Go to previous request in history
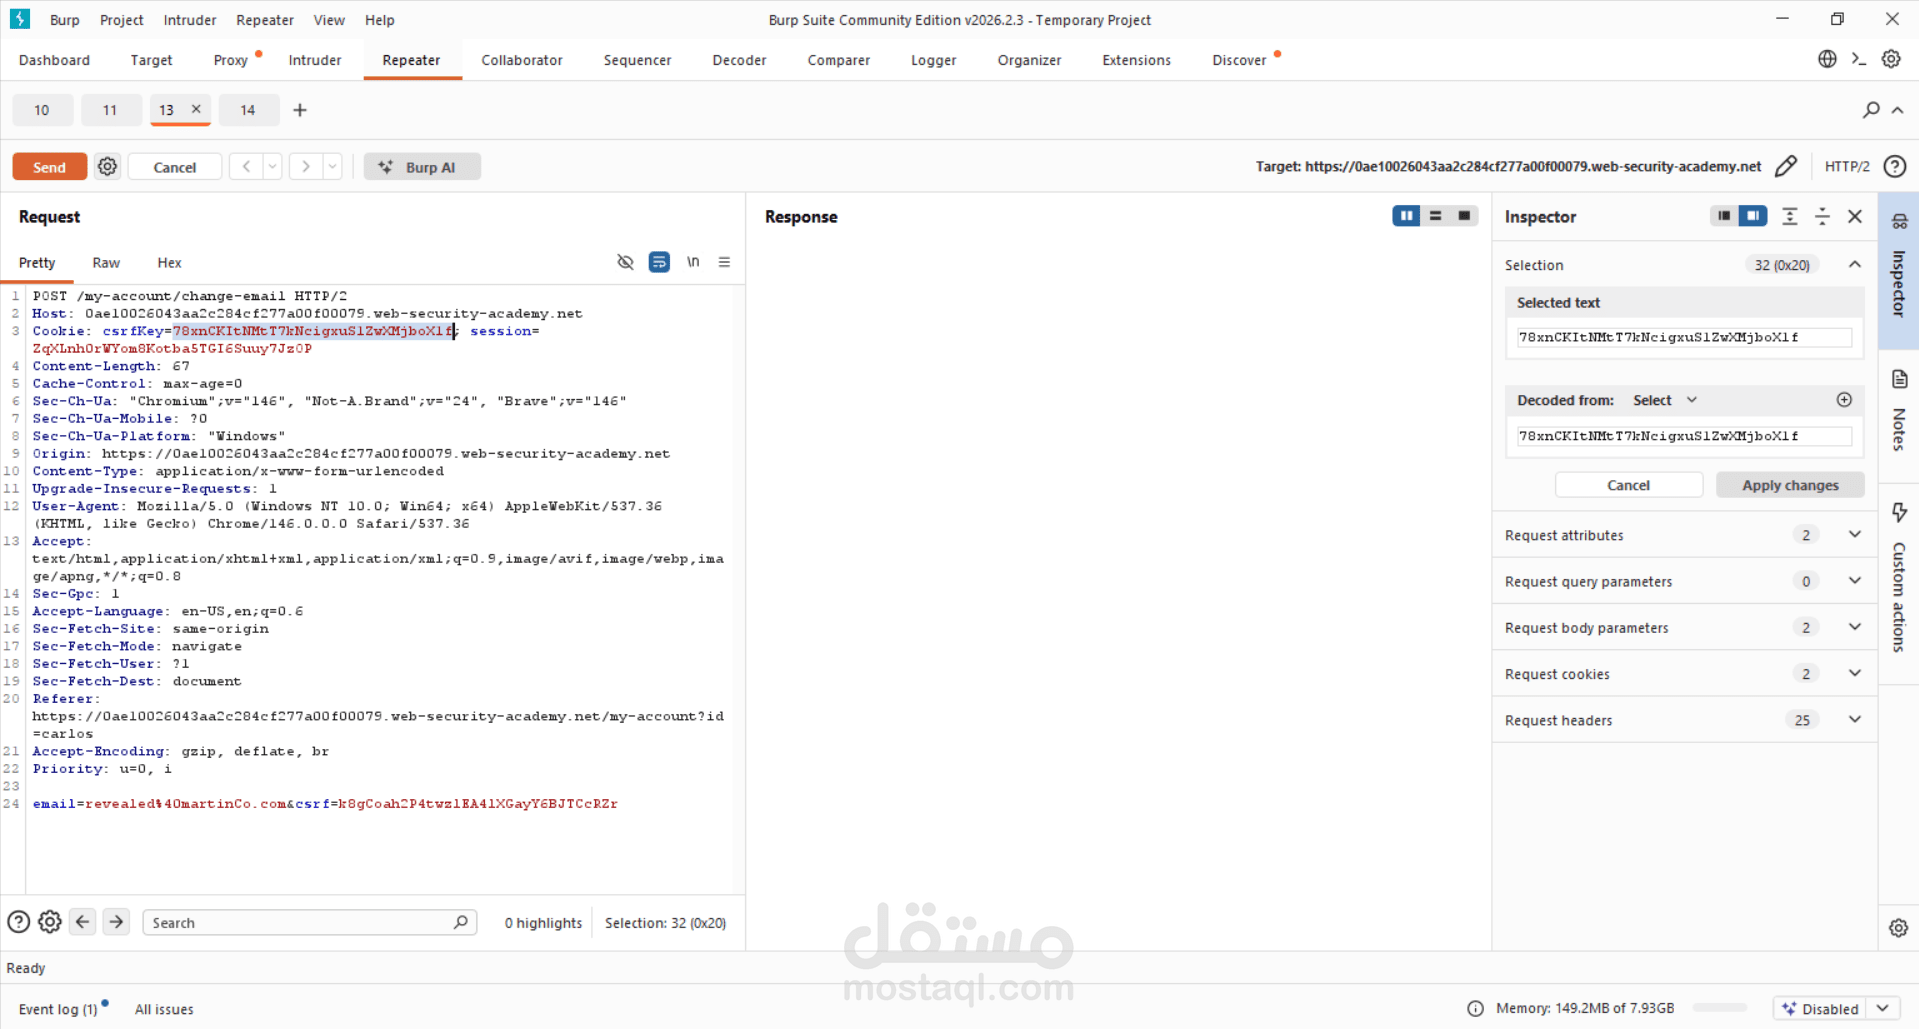 246,166
